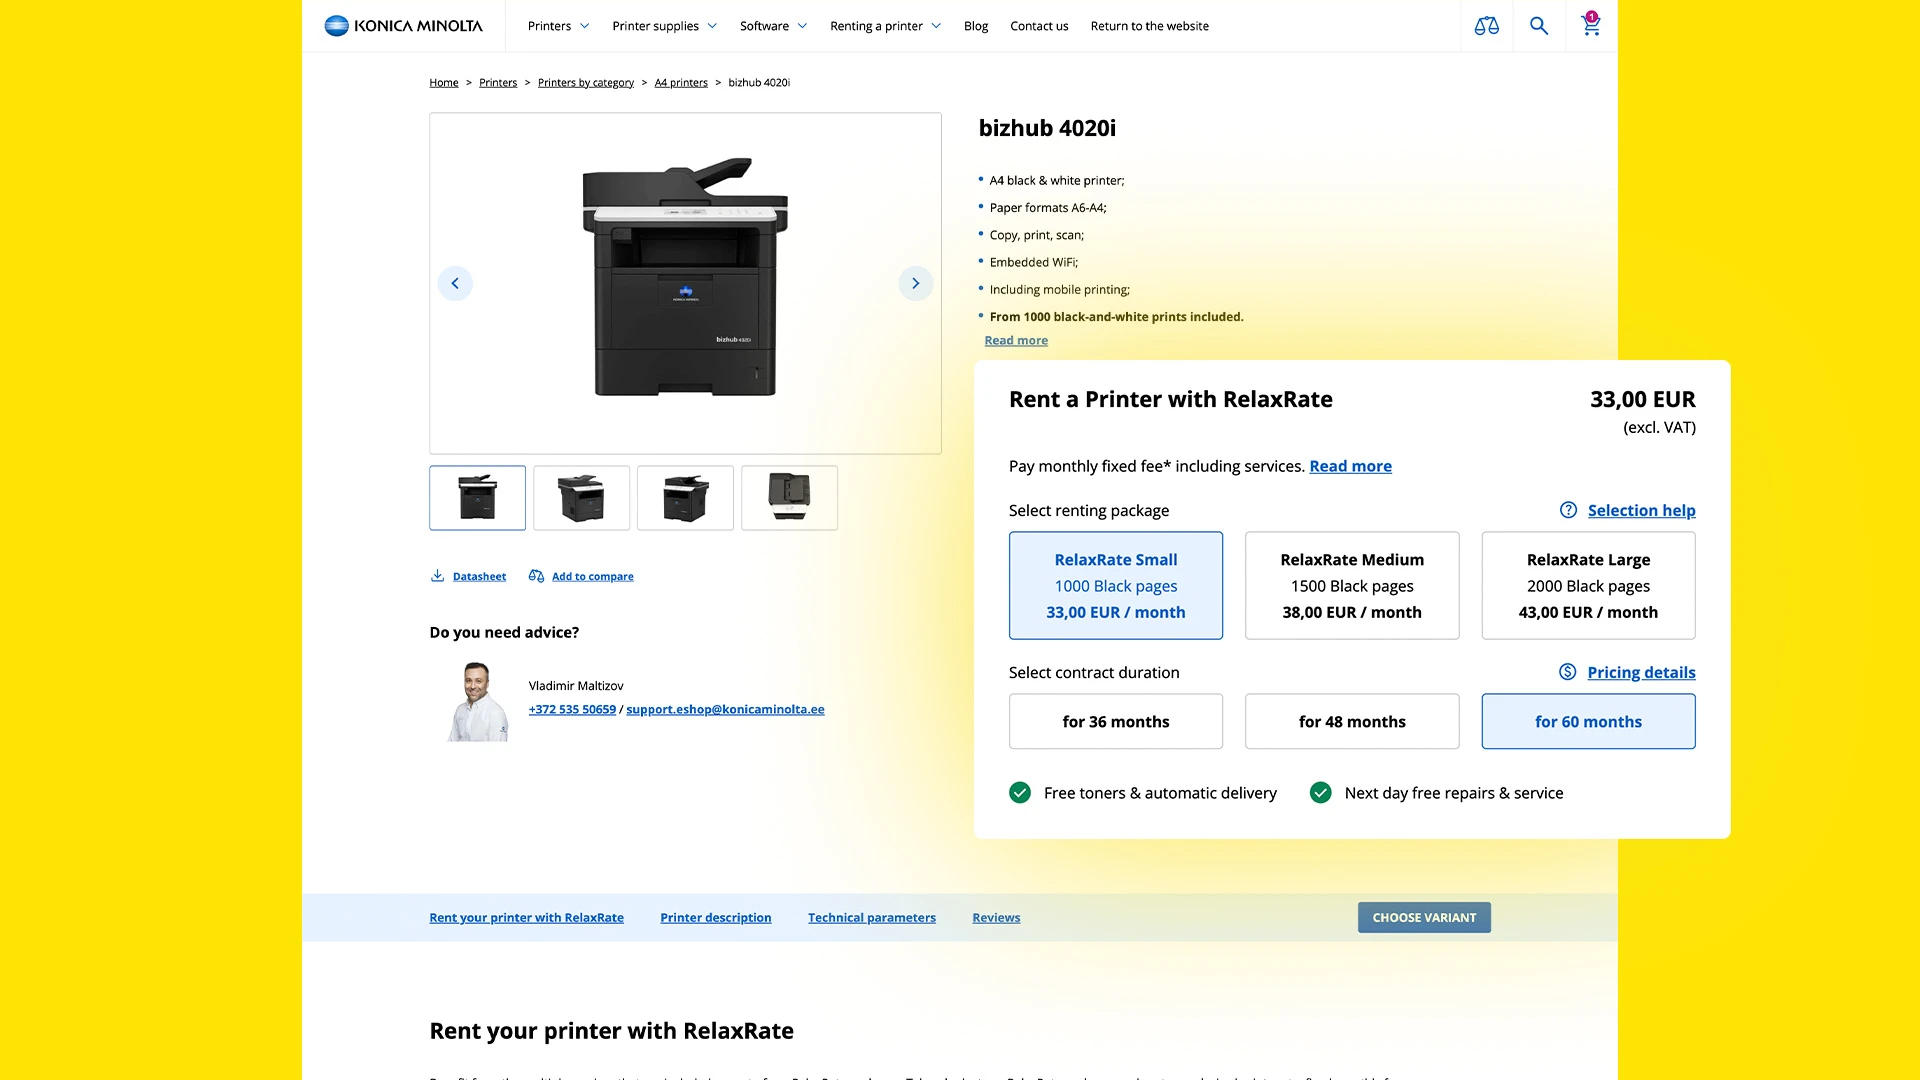
Task: Open the shopping cart icon
Action: point(1590,25)
